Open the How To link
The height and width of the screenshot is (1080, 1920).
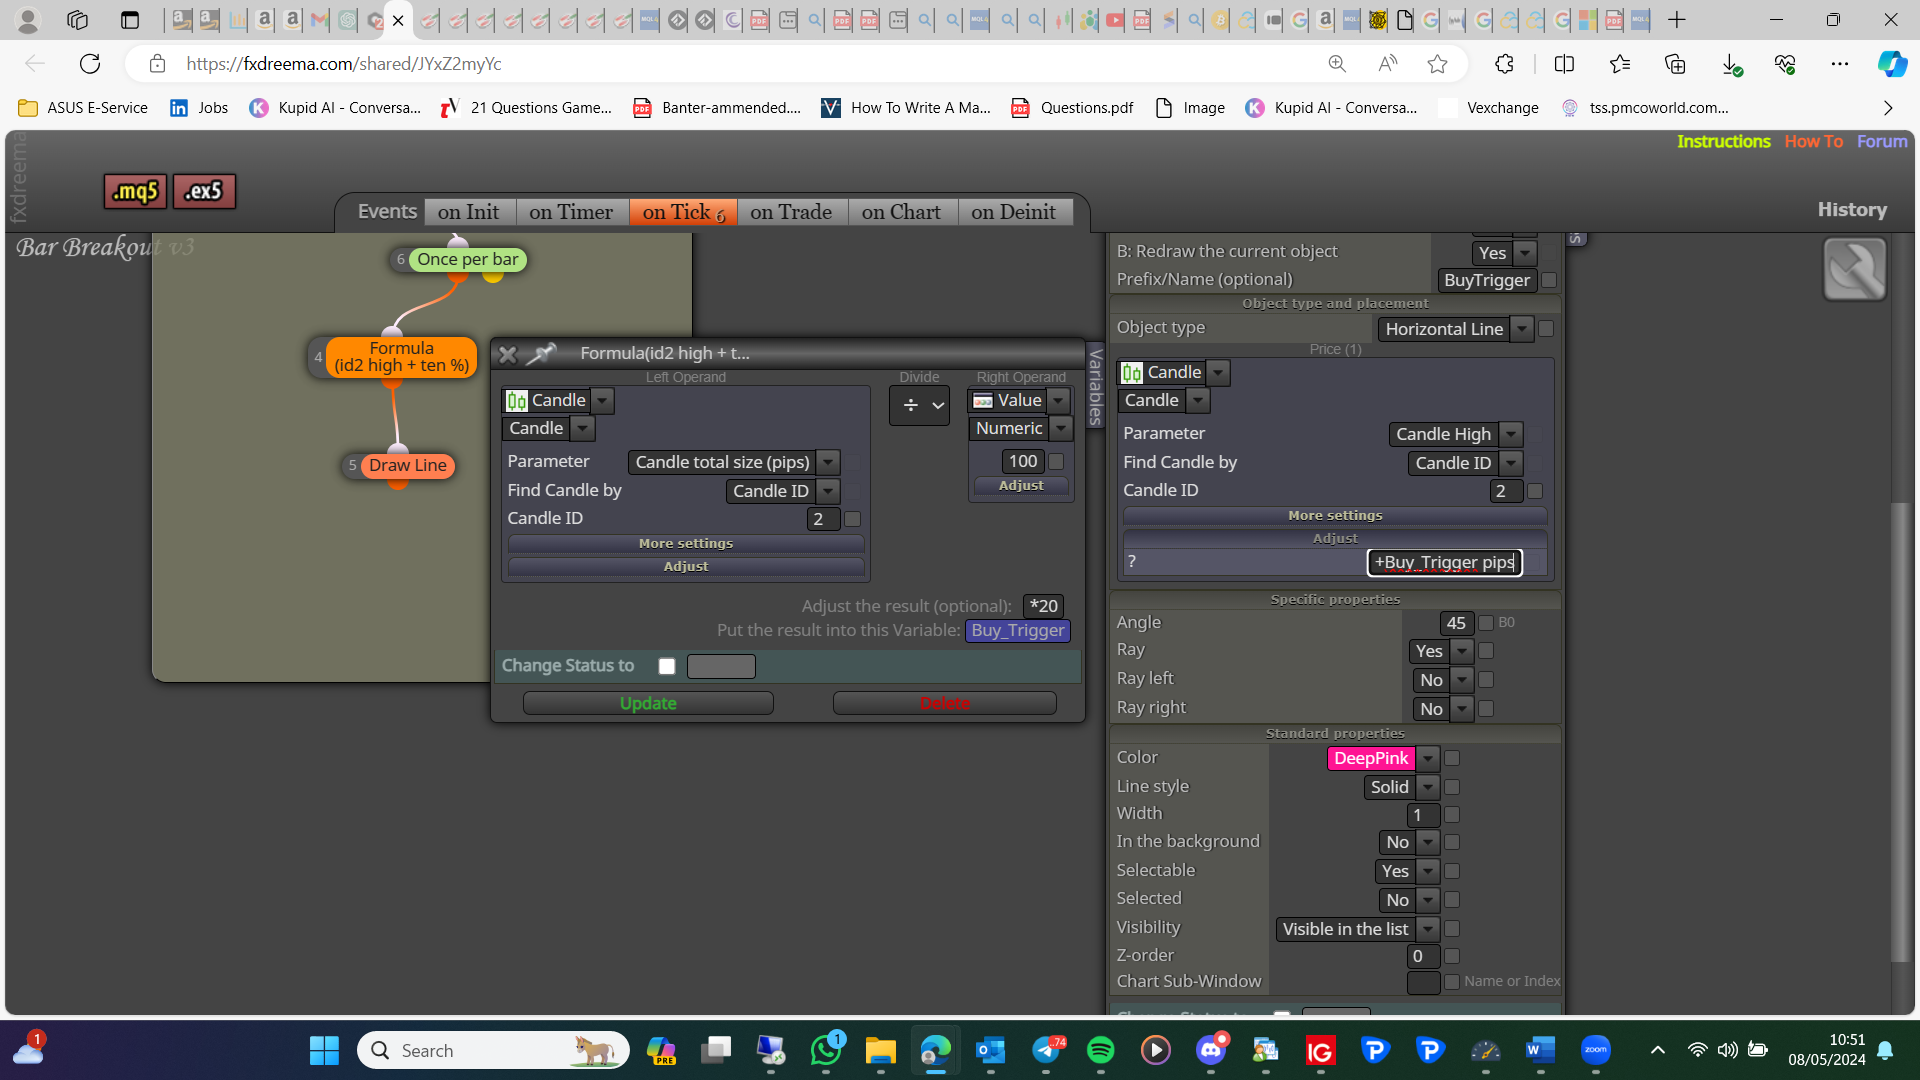[1813, 142]
